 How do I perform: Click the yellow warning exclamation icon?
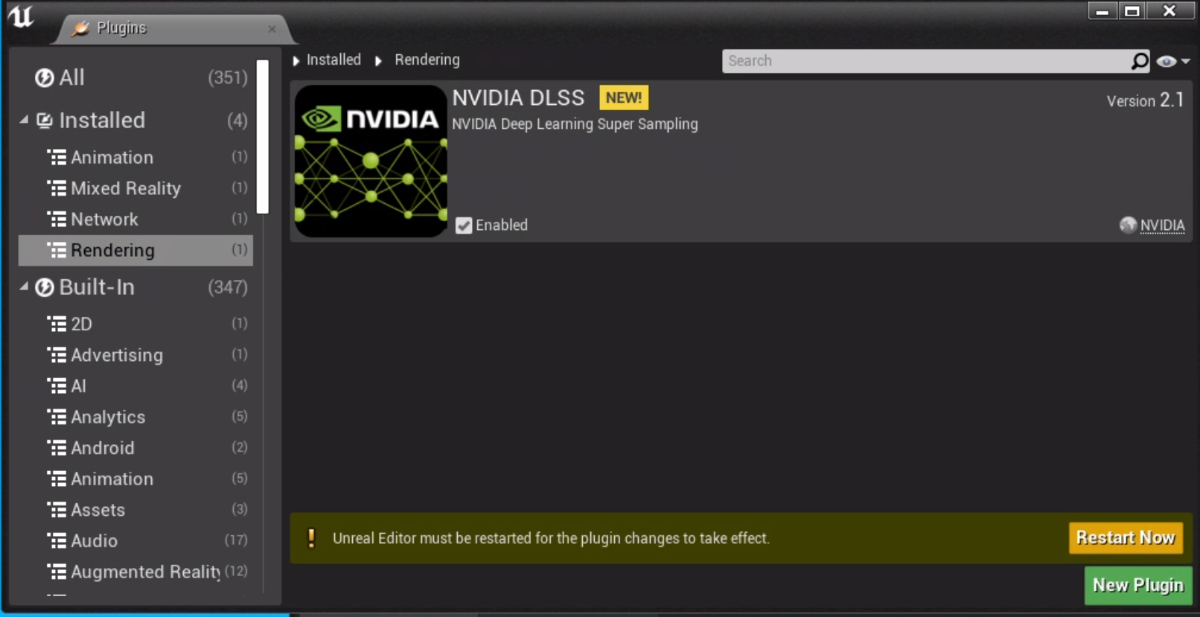pyautogui.click(x=311, y=539)
